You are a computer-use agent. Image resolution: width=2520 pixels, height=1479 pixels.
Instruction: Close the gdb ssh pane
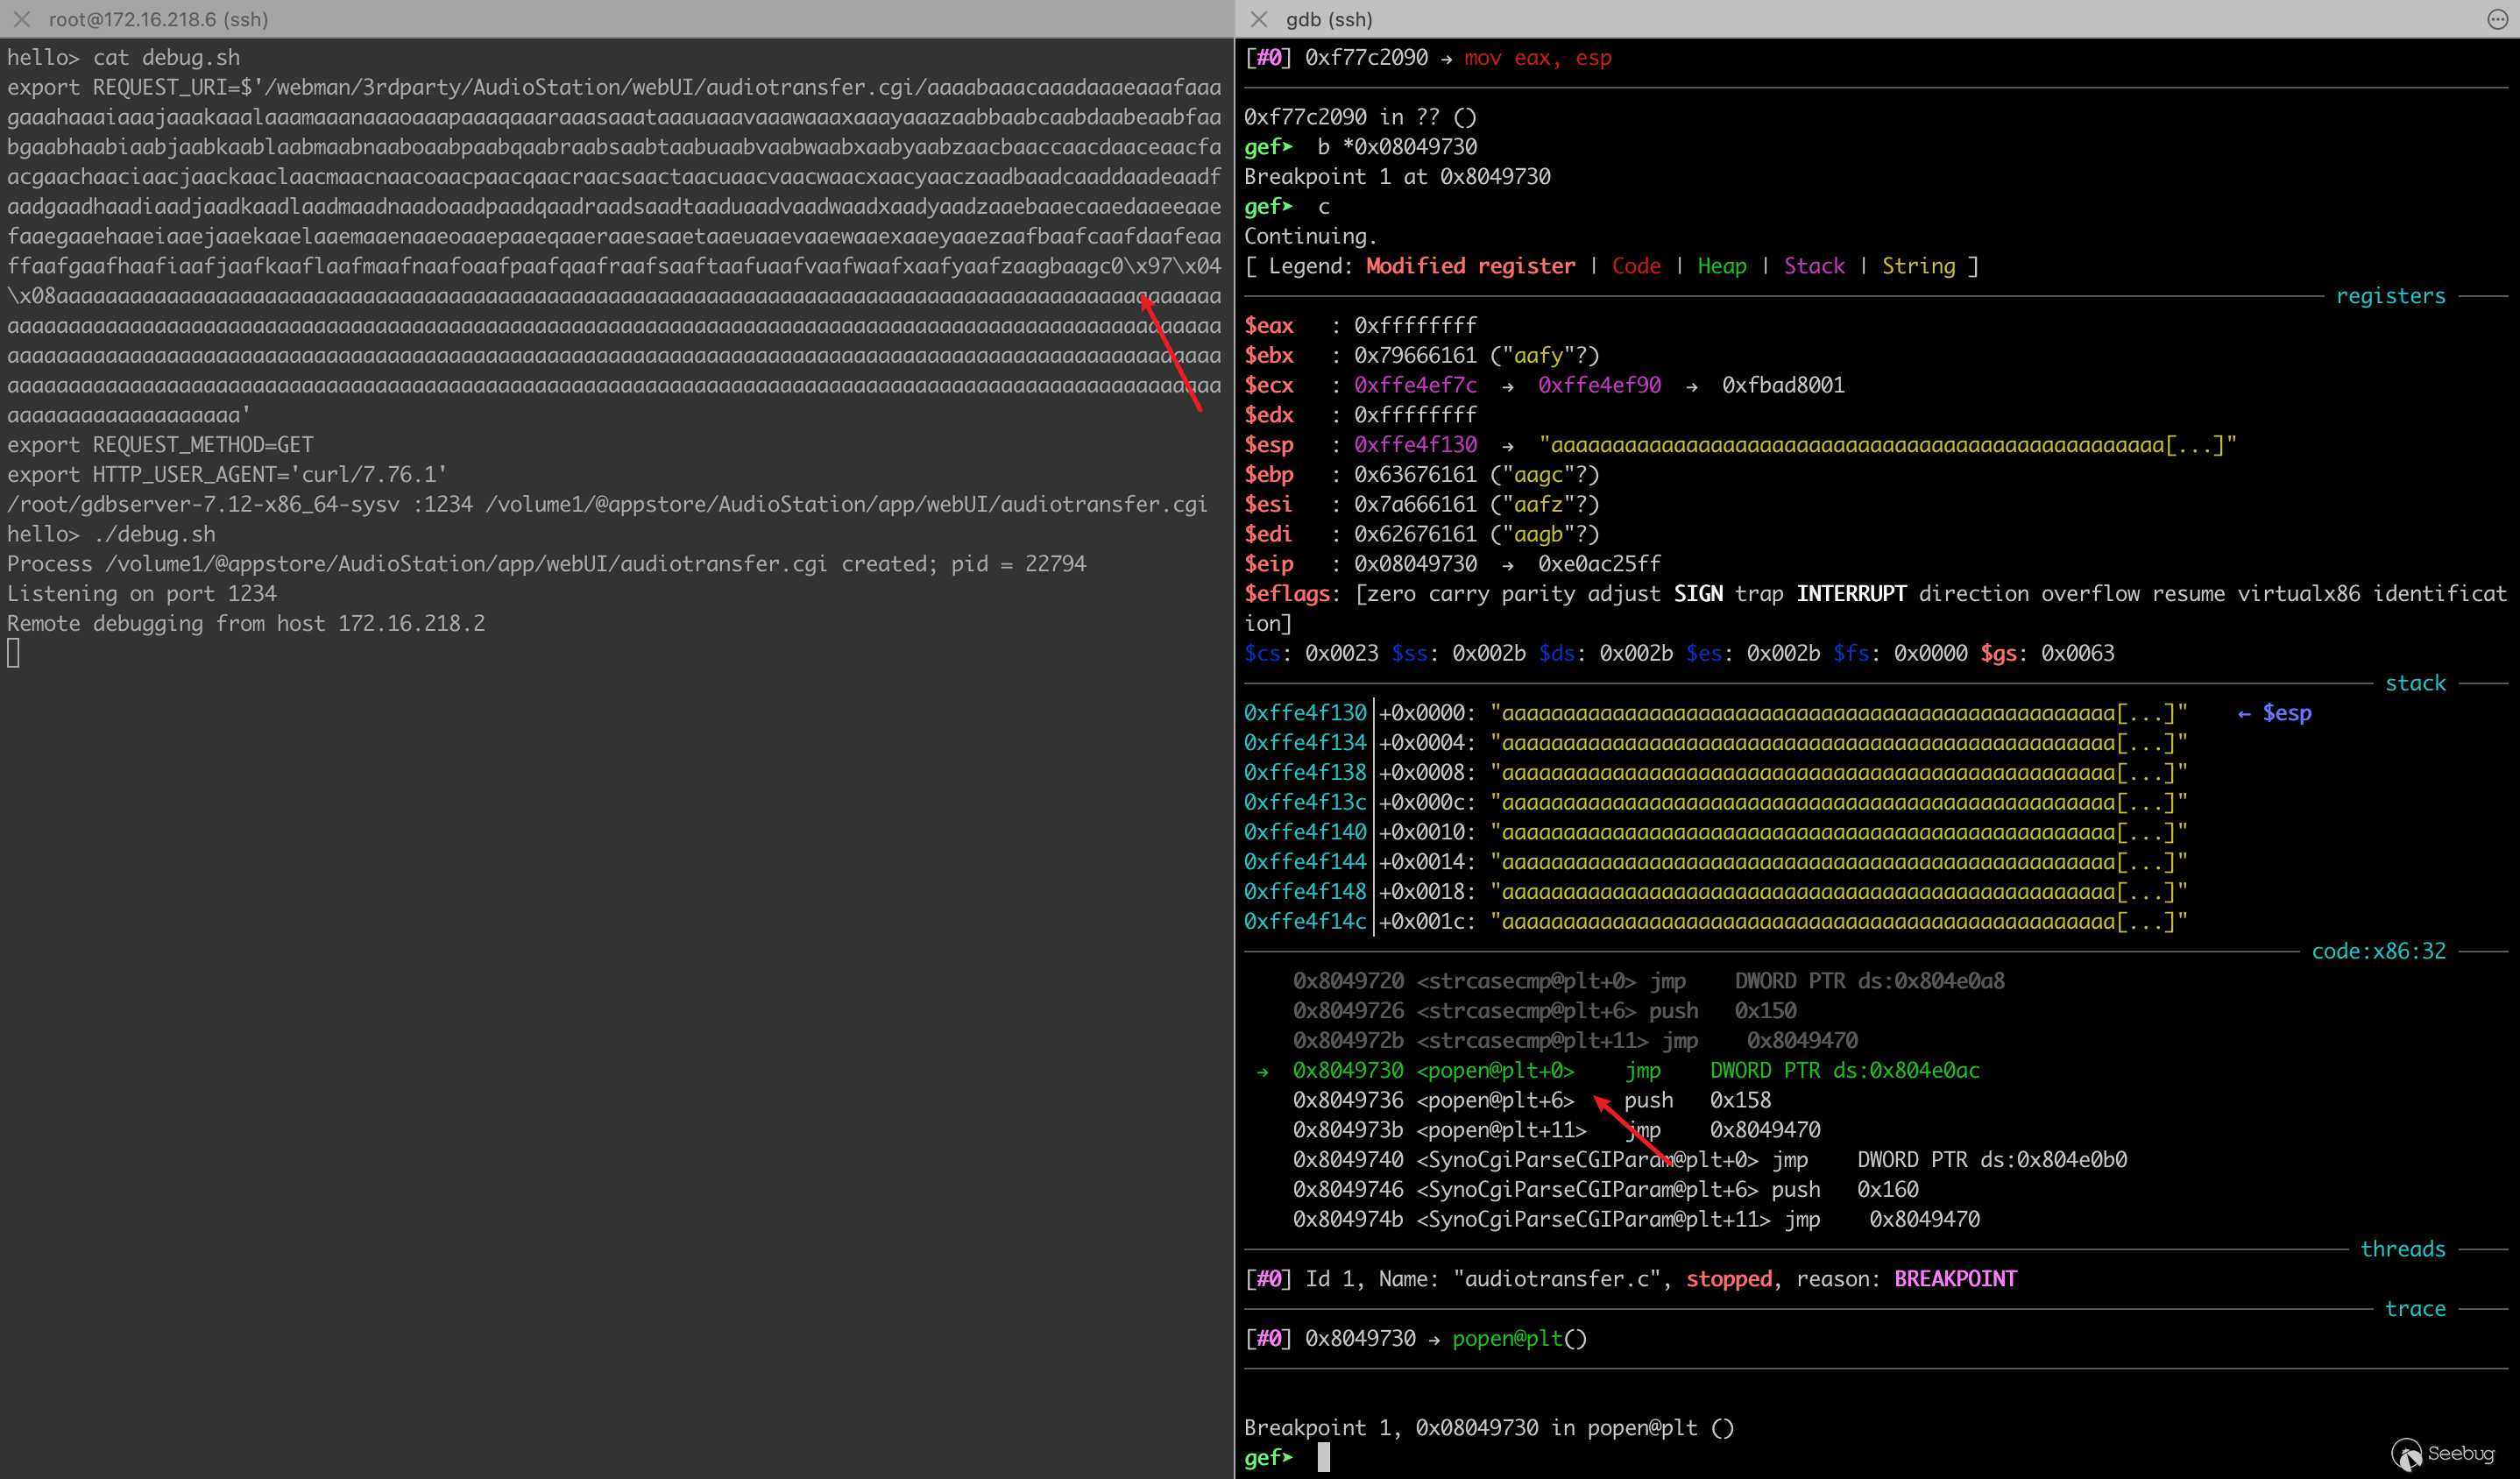point(1259,19)
